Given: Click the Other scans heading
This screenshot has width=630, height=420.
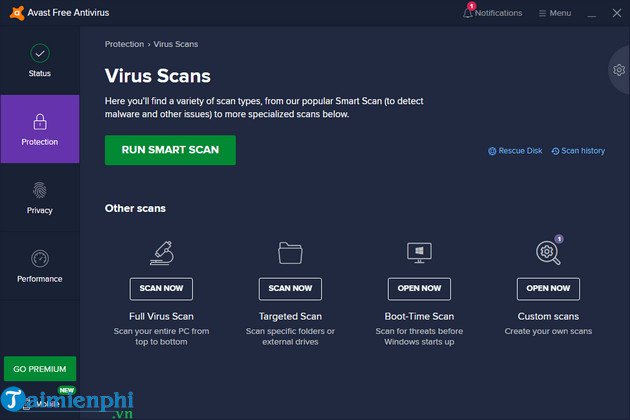Looking at the screenshot, I should (x=135, y=208).
